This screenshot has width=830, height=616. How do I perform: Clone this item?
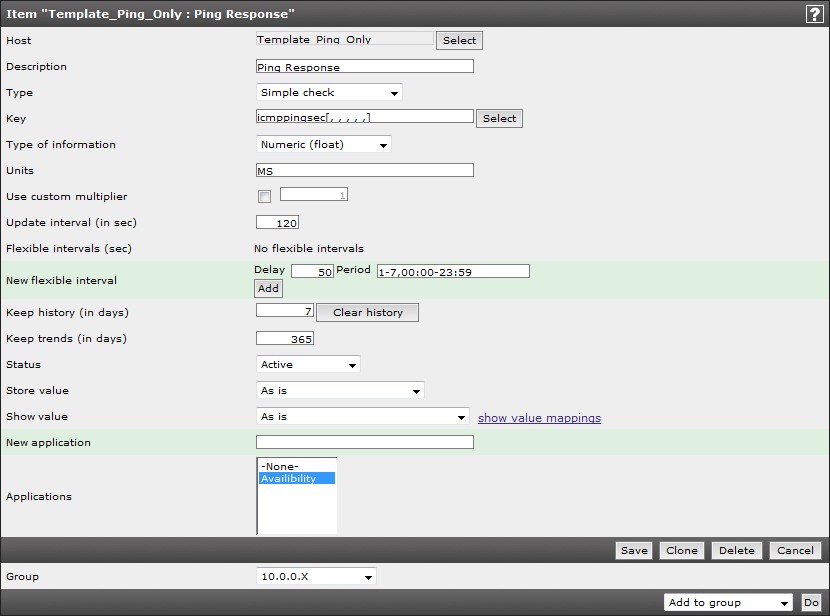[682, 551]
